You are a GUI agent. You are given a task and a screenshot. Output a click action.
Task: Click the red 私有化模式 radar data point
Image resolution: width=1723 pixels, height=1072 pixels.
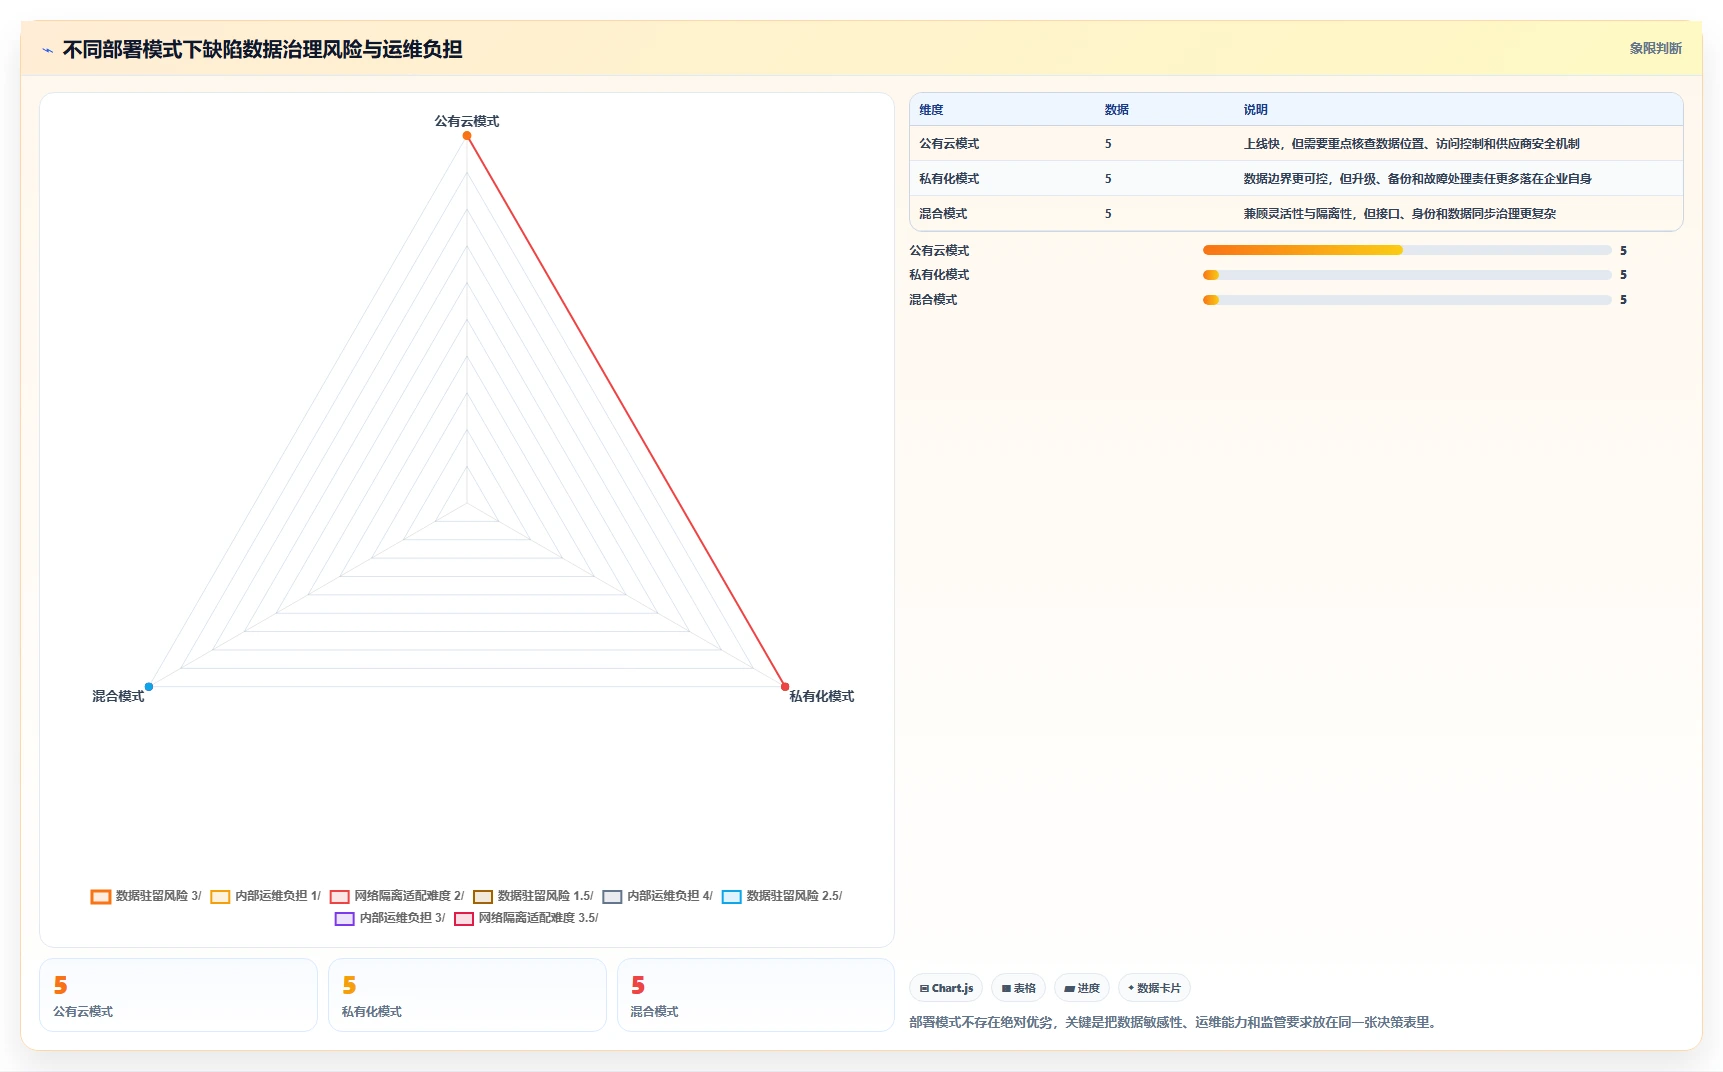(x=785, y=687)
